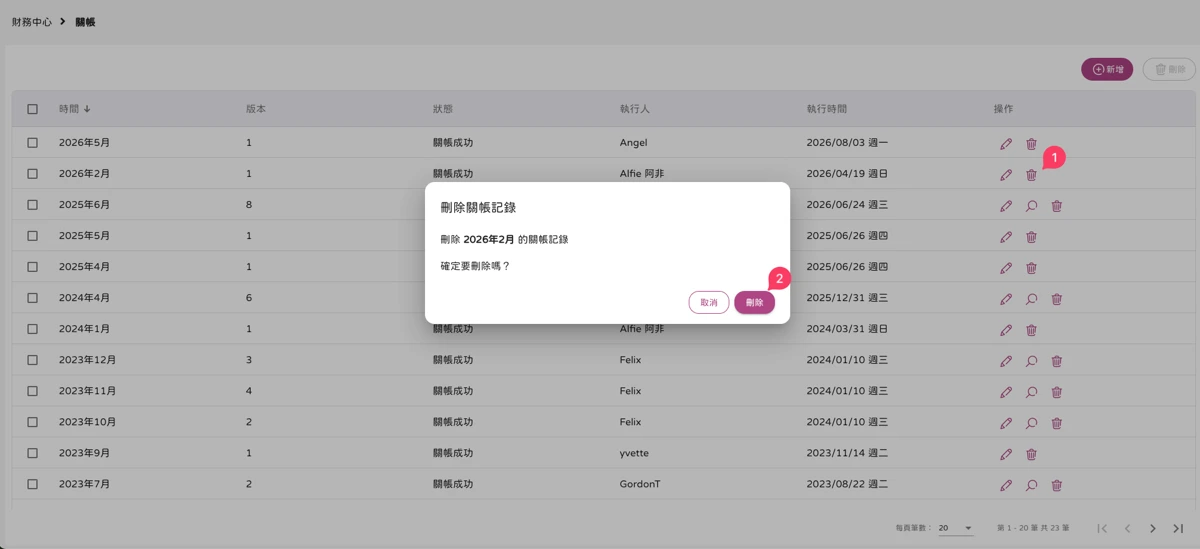Viewport: 1200px width, 549px height.
Task: Click the disabled 刪除 button at top right
Action: (x=1169, y=69)
